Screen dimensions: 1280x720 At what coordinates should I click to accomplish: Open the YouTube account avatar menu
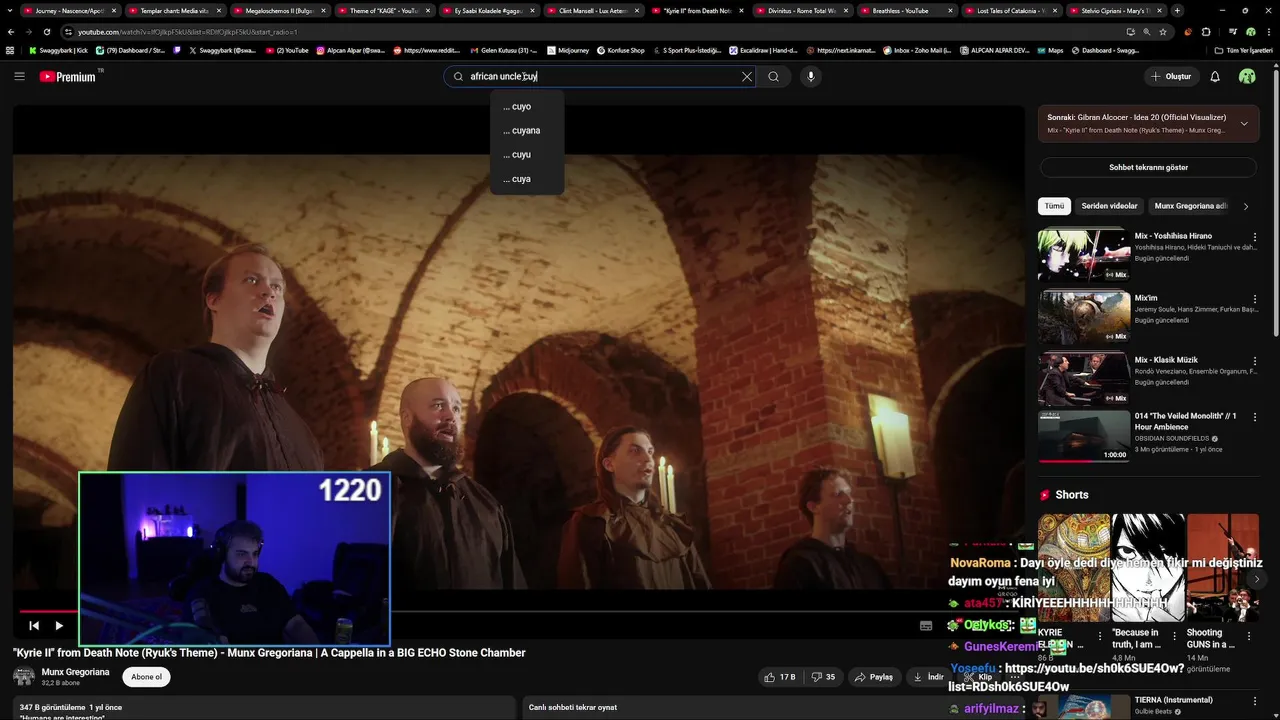point(1247,76)
